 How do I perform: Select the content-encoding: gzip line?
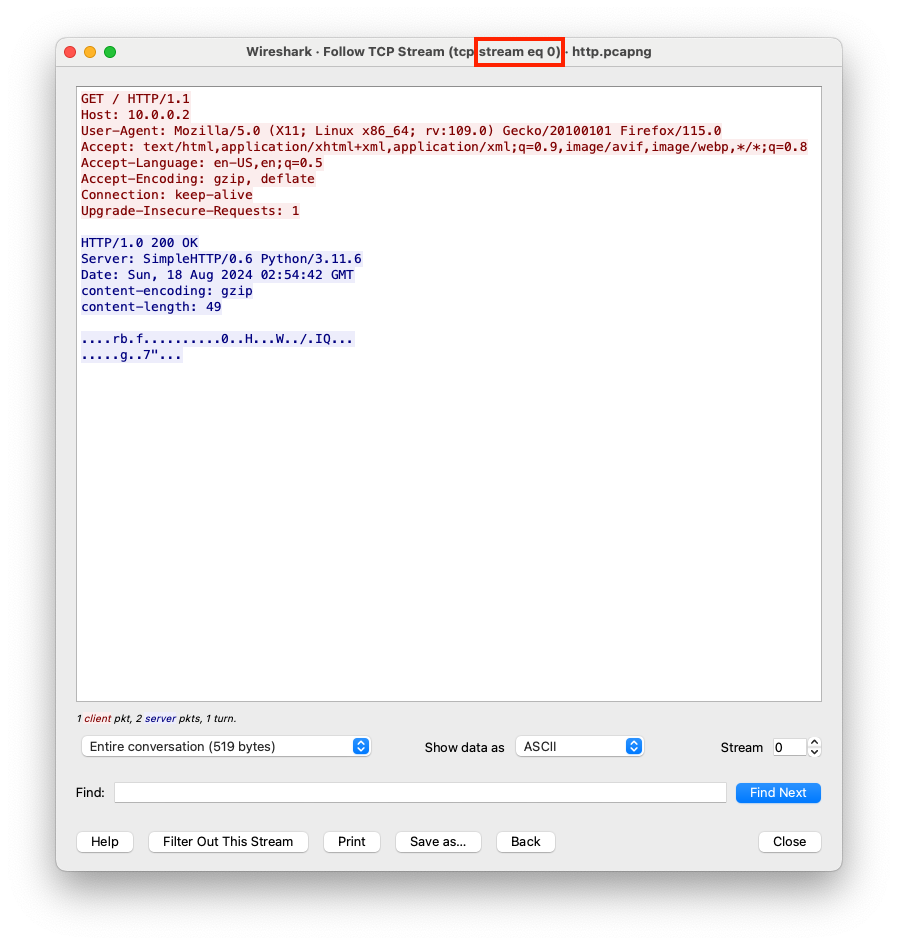[166, 291]
